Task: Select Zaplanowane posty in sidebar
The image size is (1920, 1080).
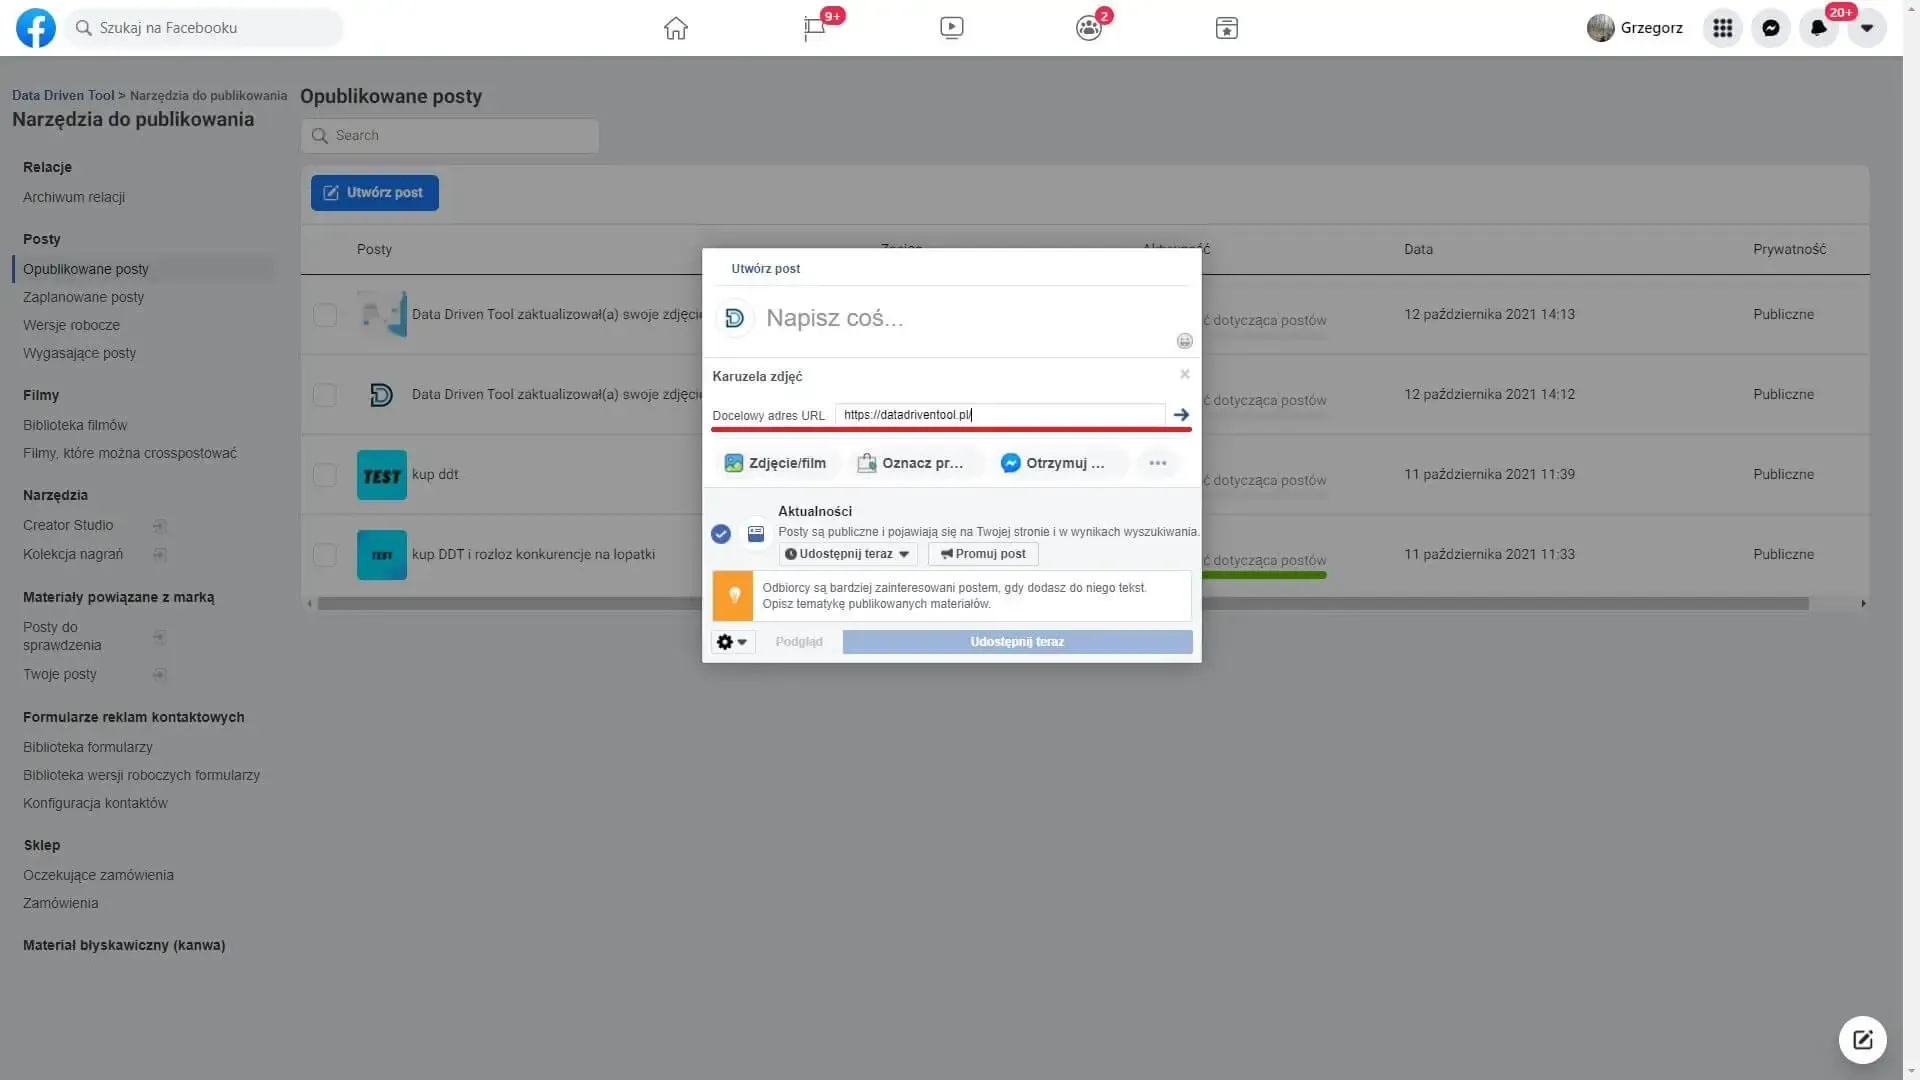Action: click(x=84, y=297)
